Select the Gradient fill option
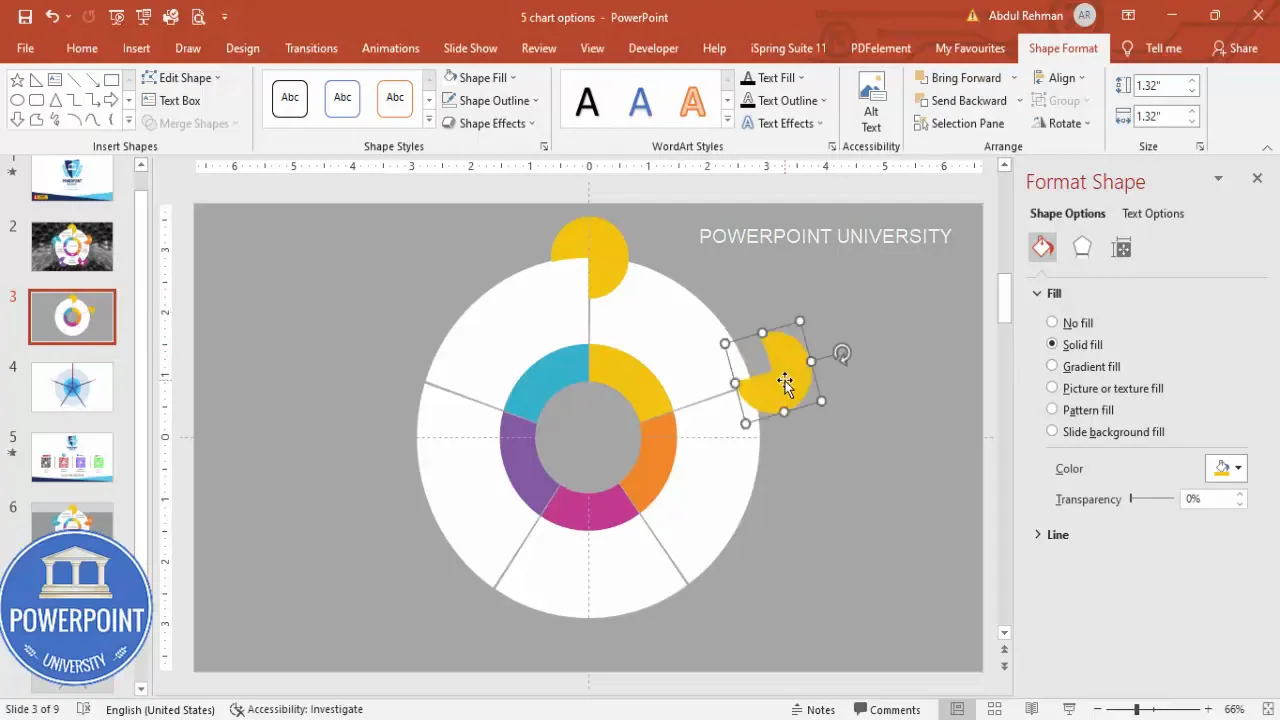This screenshot has height=720, width=1280. [x=1083, y=367]
